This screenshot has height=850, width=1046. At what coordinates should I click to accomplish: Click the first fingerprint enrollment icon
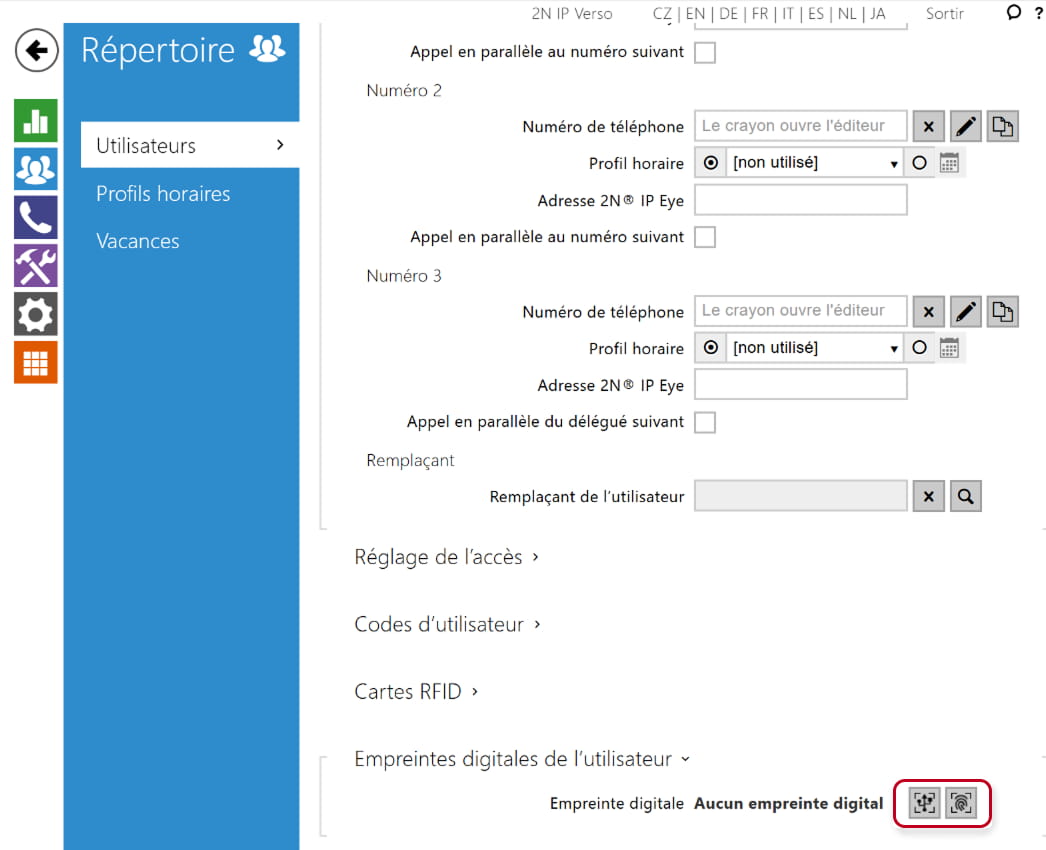(x=925, y=803)
